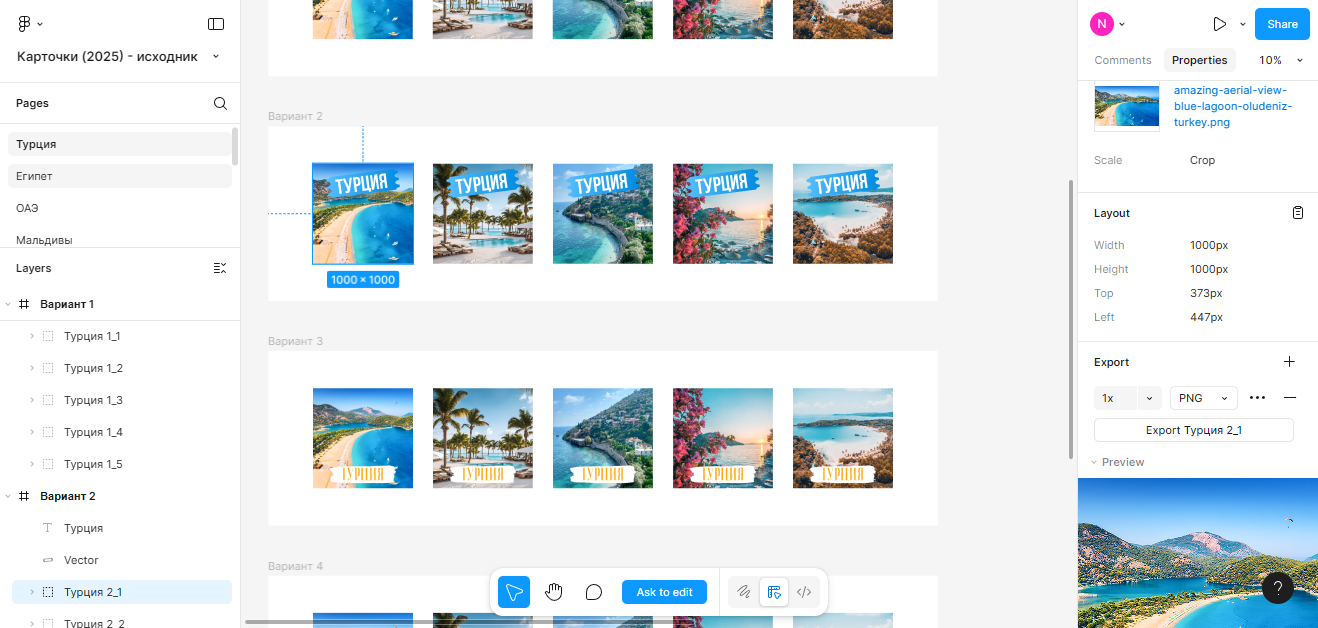Add an export setting with the plus icon
The image size is (1318, 628).
(x=1290, y=362)
